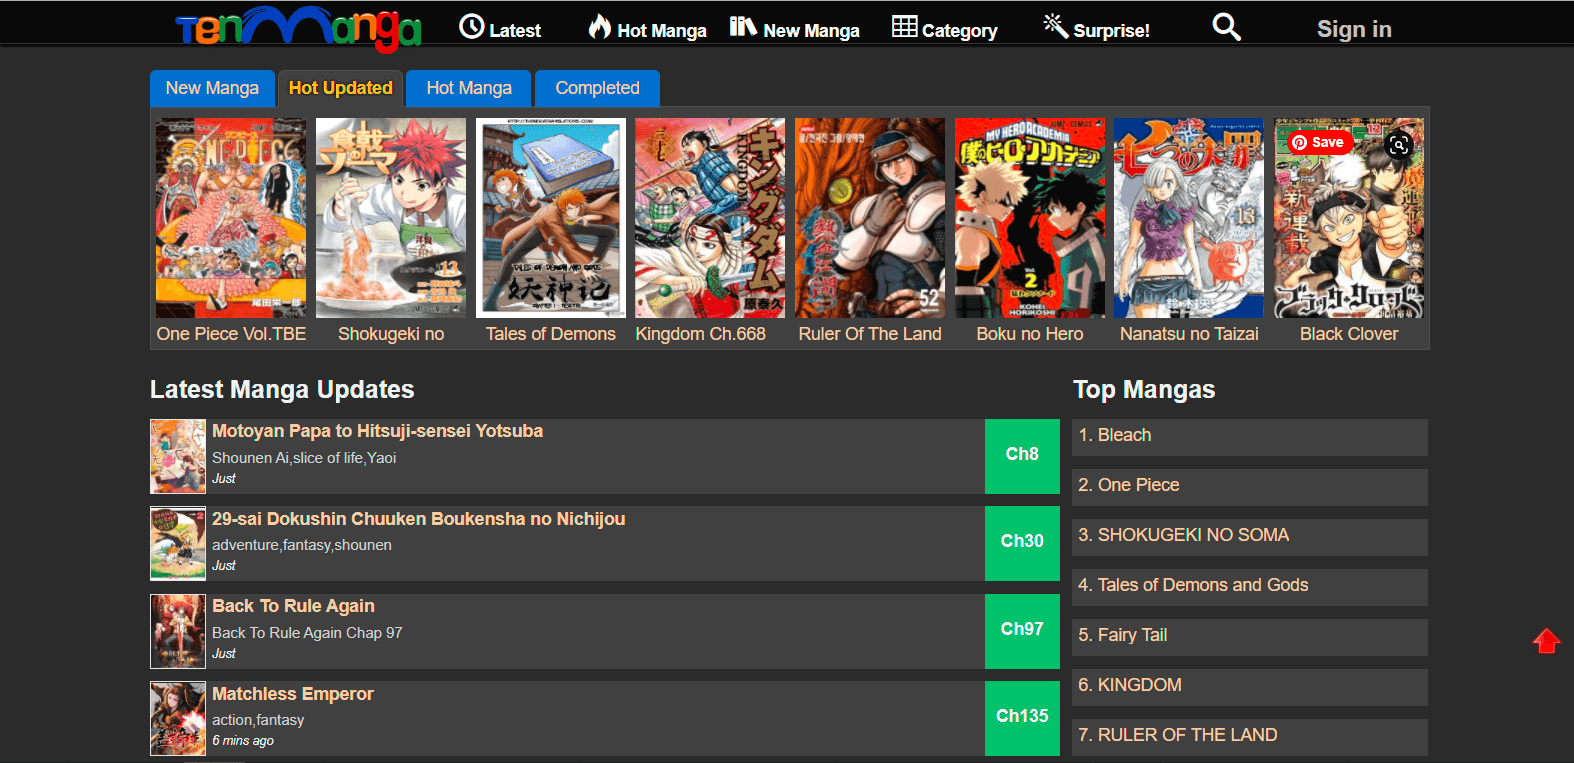This screenshot has width=1574, height=763.
Task: Open the Shokugeki no cover thumbnail
Action: [x=391, y=218]
